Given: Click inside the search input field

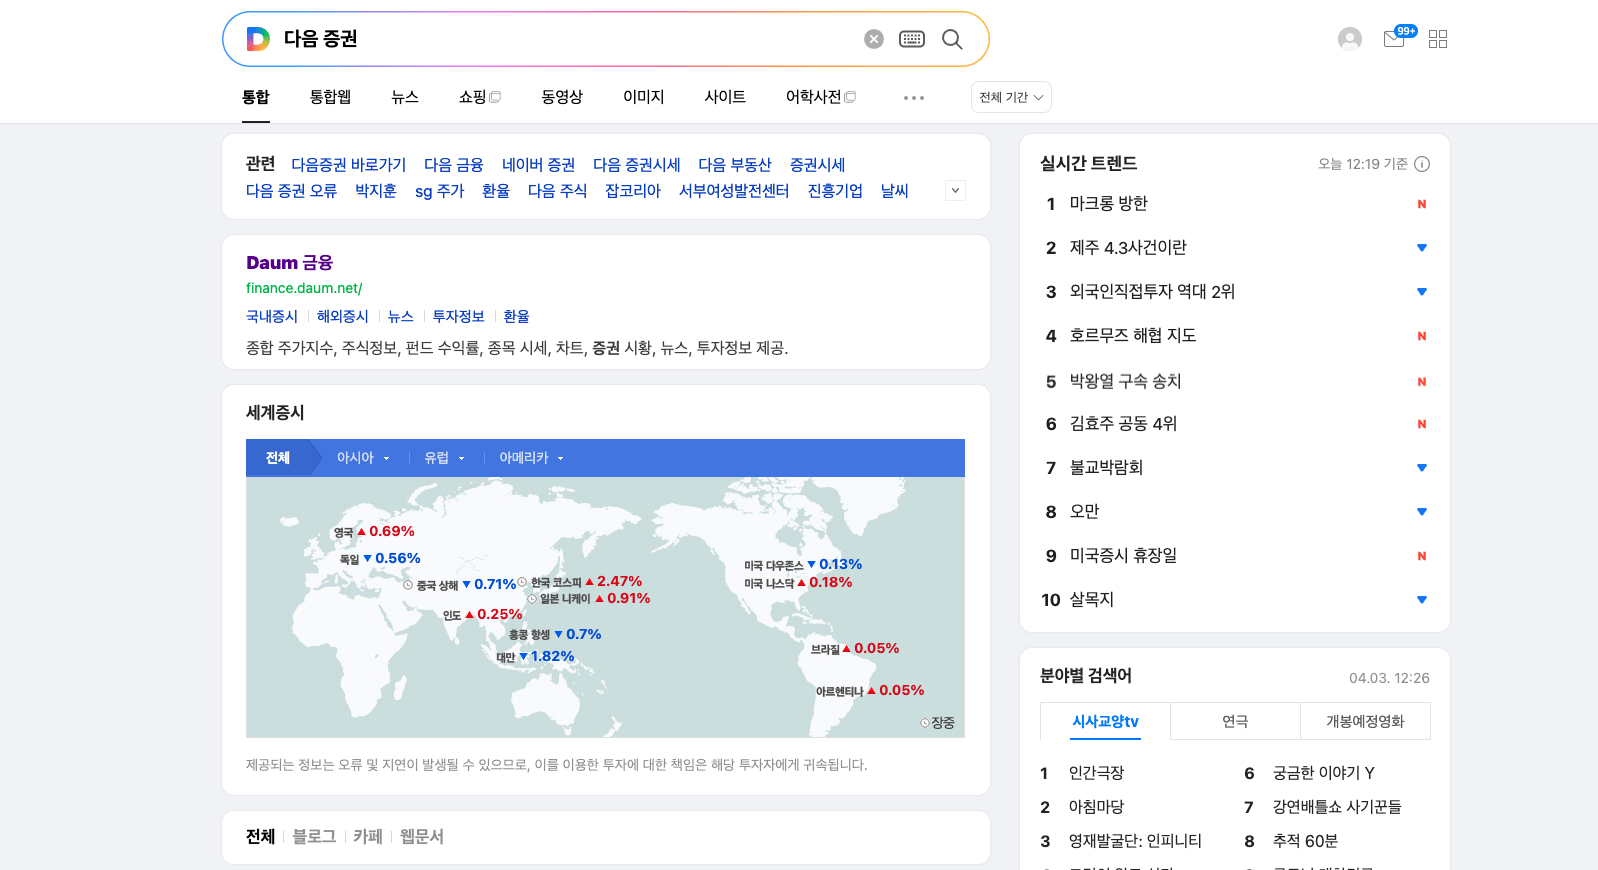Looking at the screenshot, I should click(x=560, y=39).
